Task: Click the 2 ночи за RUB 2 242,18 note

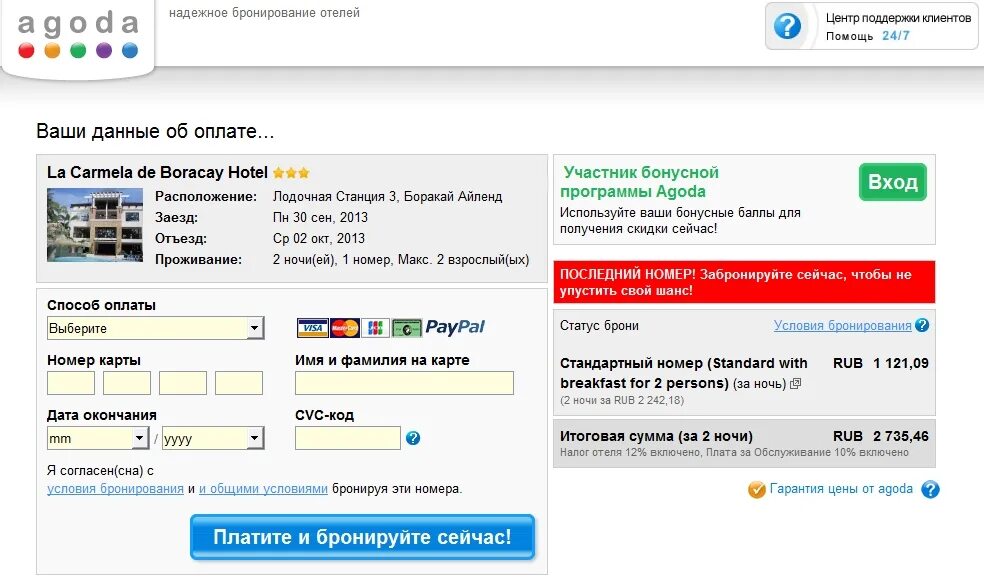Action: point(622,400)
